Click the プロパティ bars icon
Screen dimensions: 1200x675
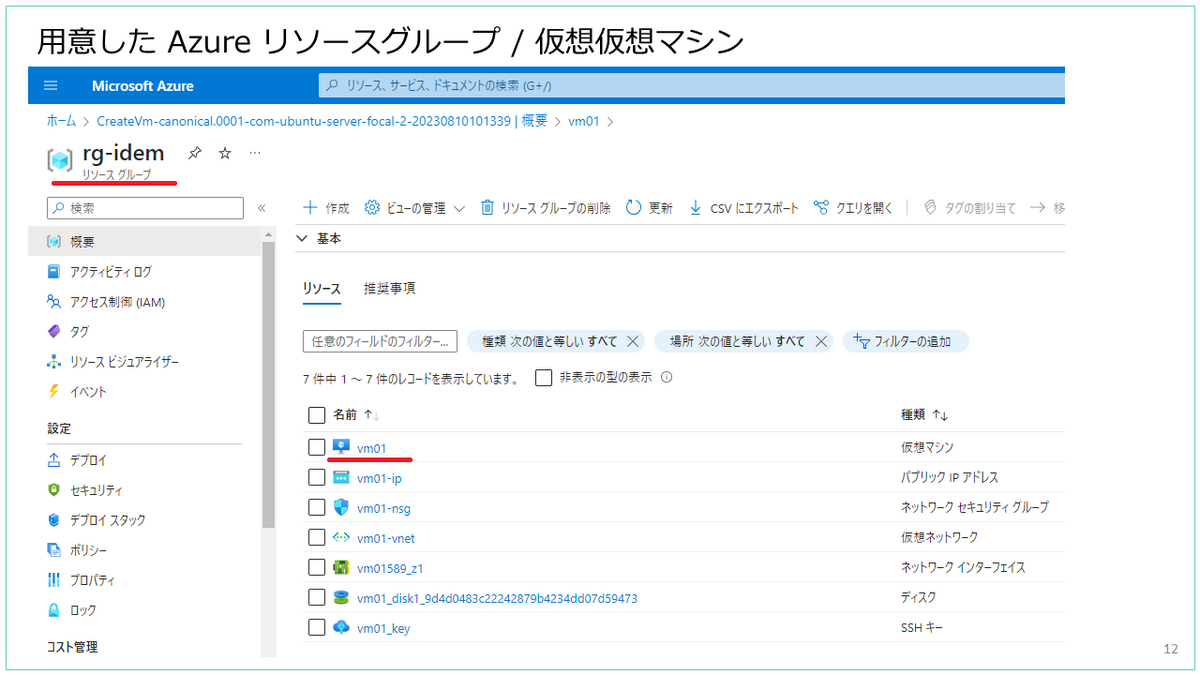click(x=54, y=580)
